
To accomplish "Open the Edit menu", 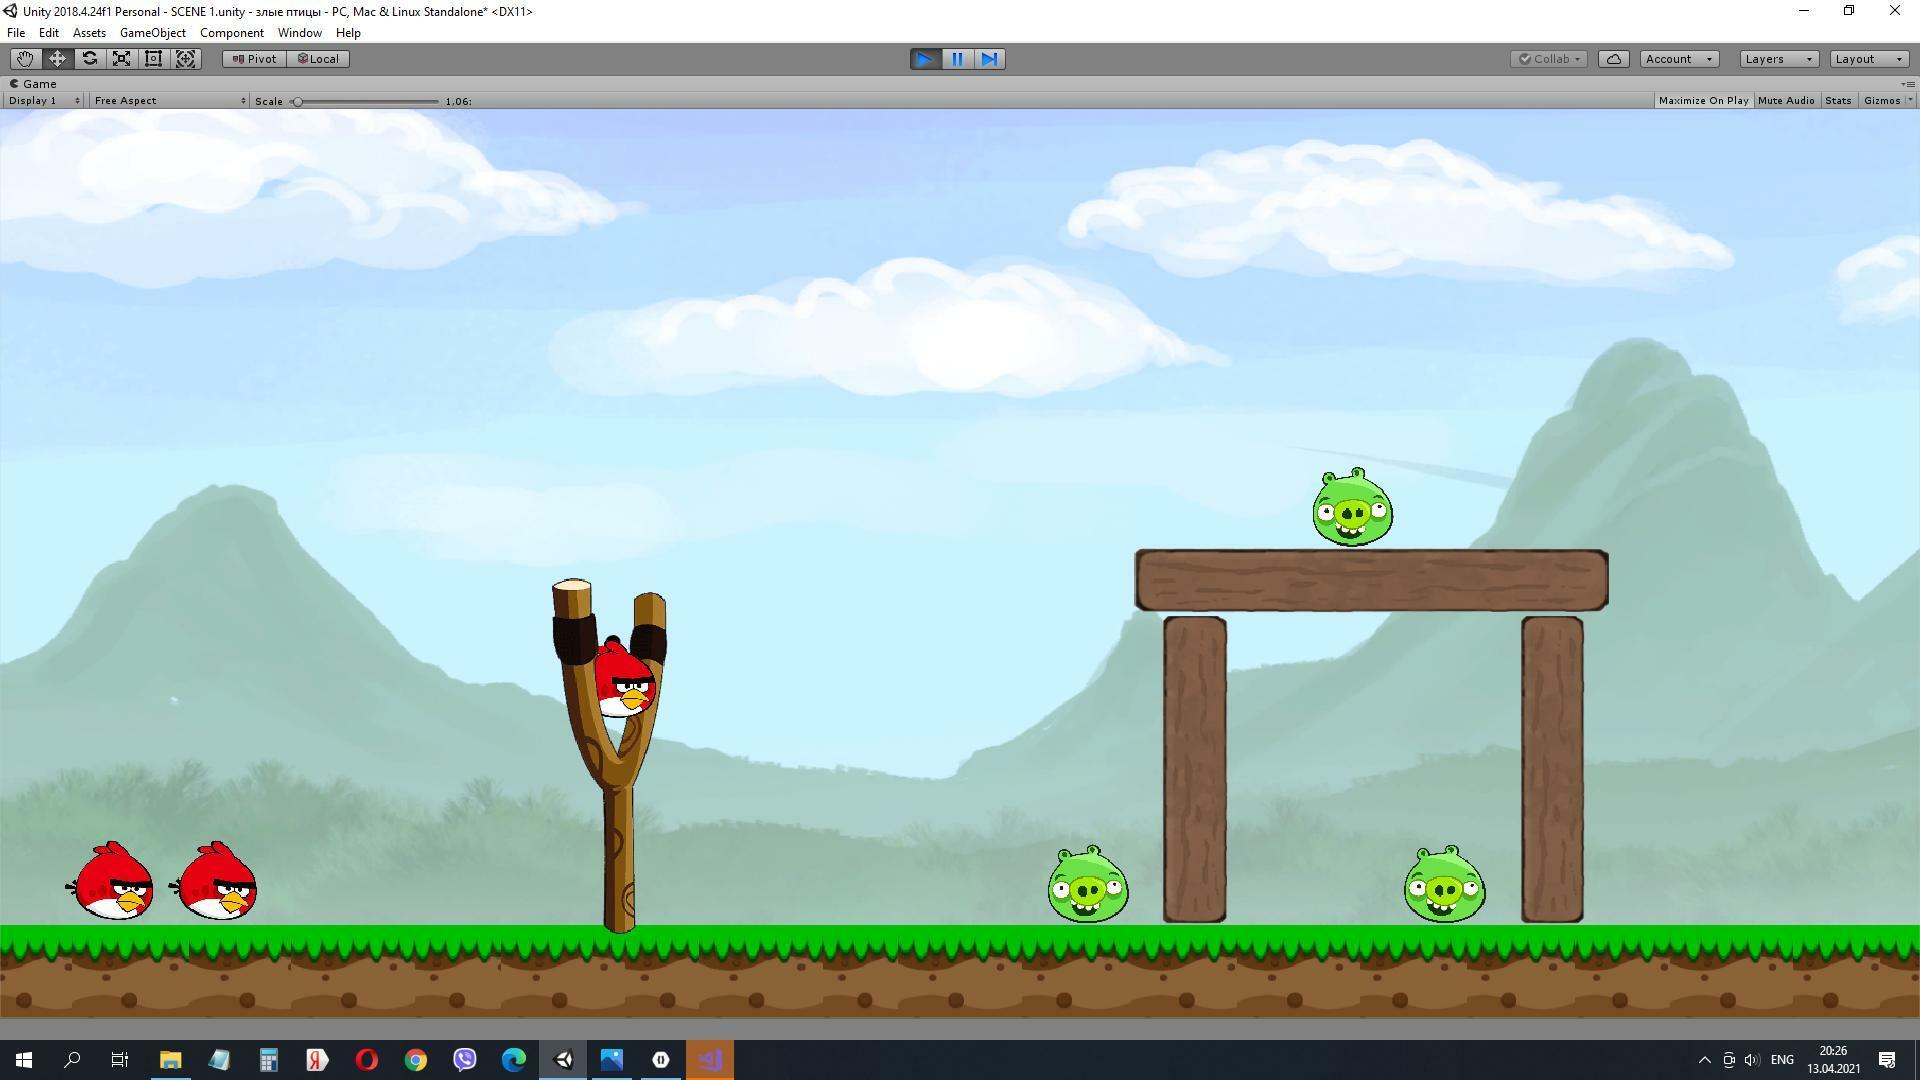I will [x=48, y=33].
